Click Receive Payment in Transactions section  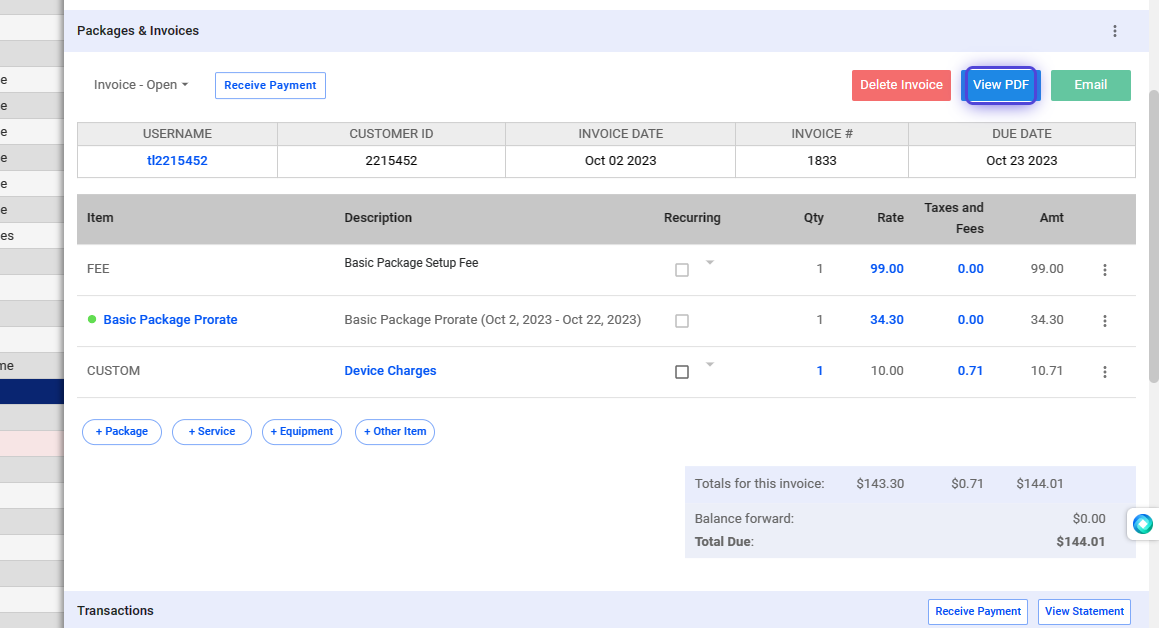[x=978, y=612]
